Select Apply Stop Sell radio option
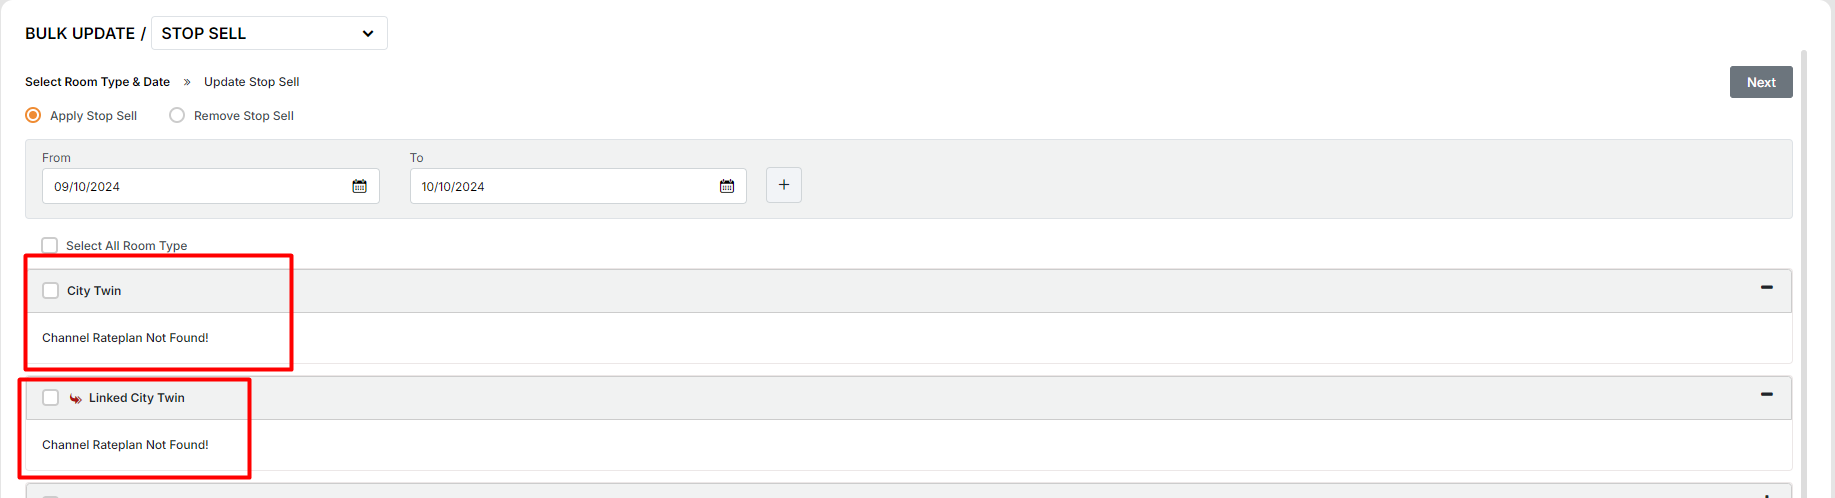The image size is (1835, 498). click(x=33, y=116)
